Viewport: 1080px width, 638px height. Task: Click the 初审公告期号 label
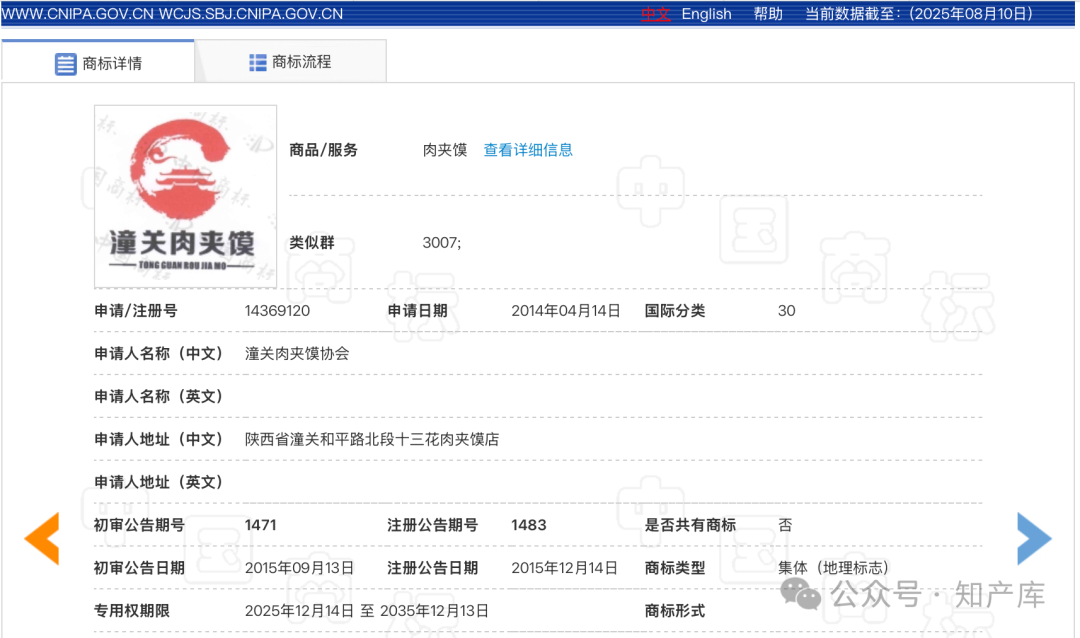139,525
